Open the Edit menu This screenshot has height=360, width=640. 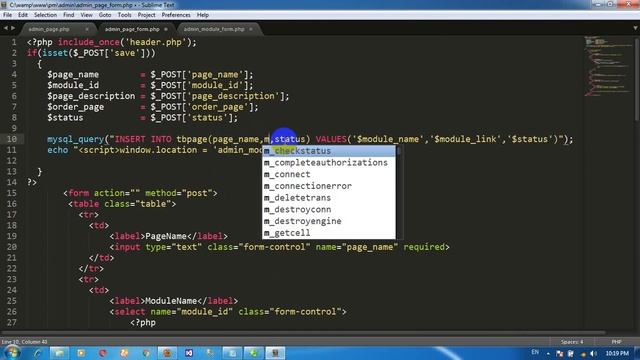[x=23, y=15]
